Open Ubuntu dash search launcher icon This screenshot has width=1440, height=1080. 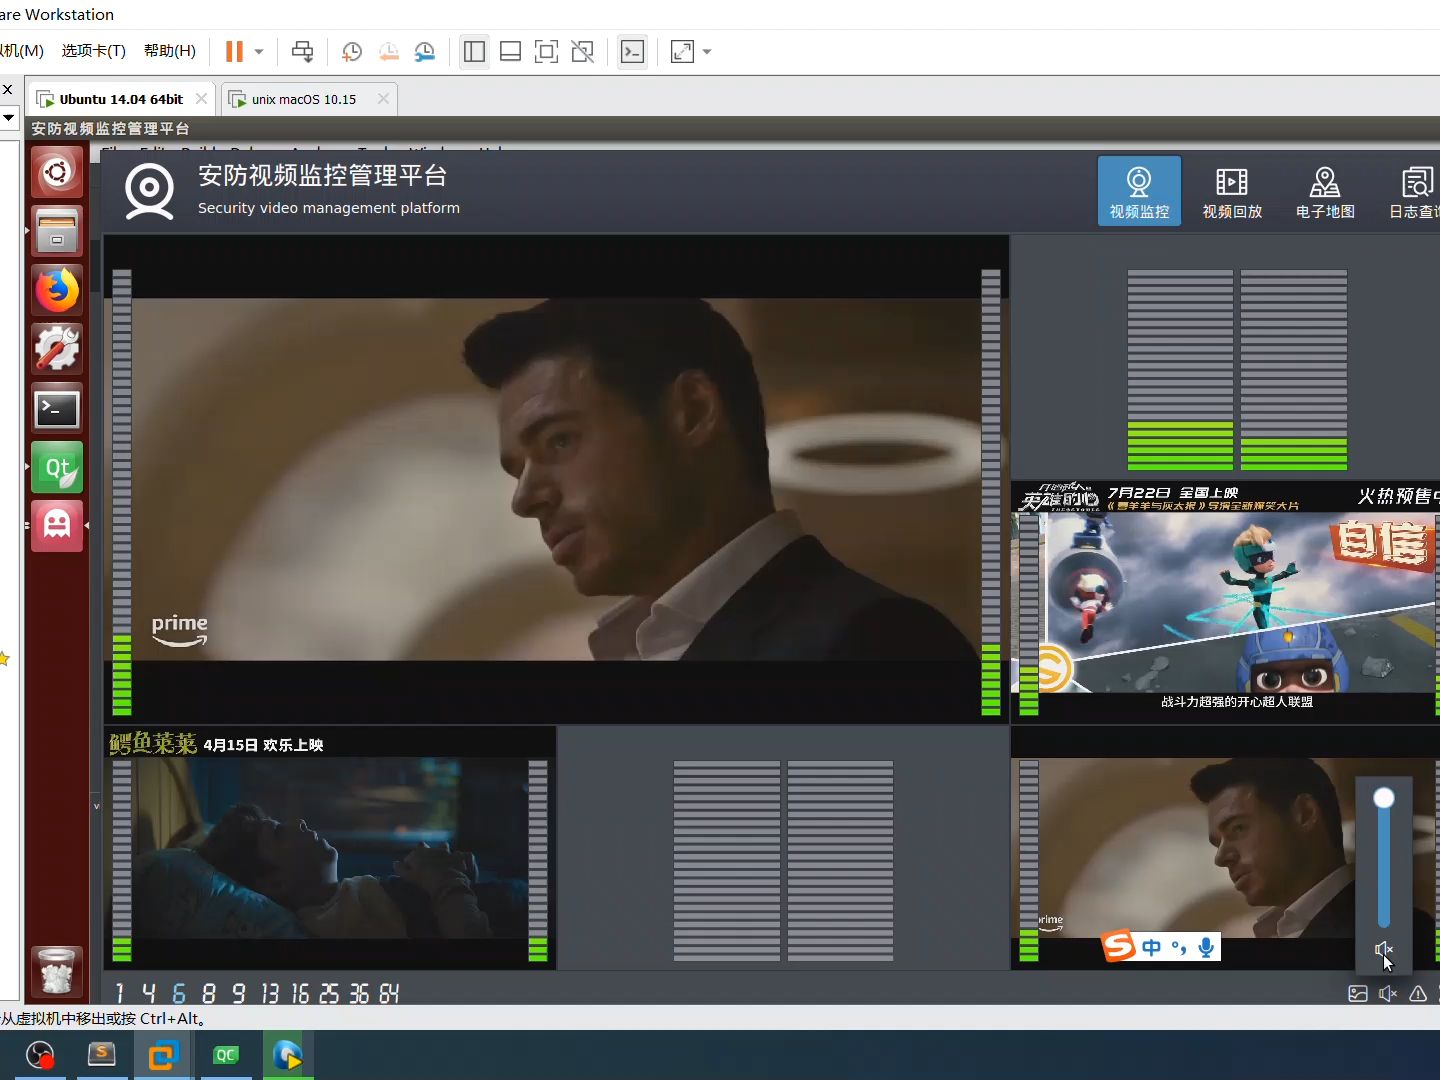(x=57, y=173)
